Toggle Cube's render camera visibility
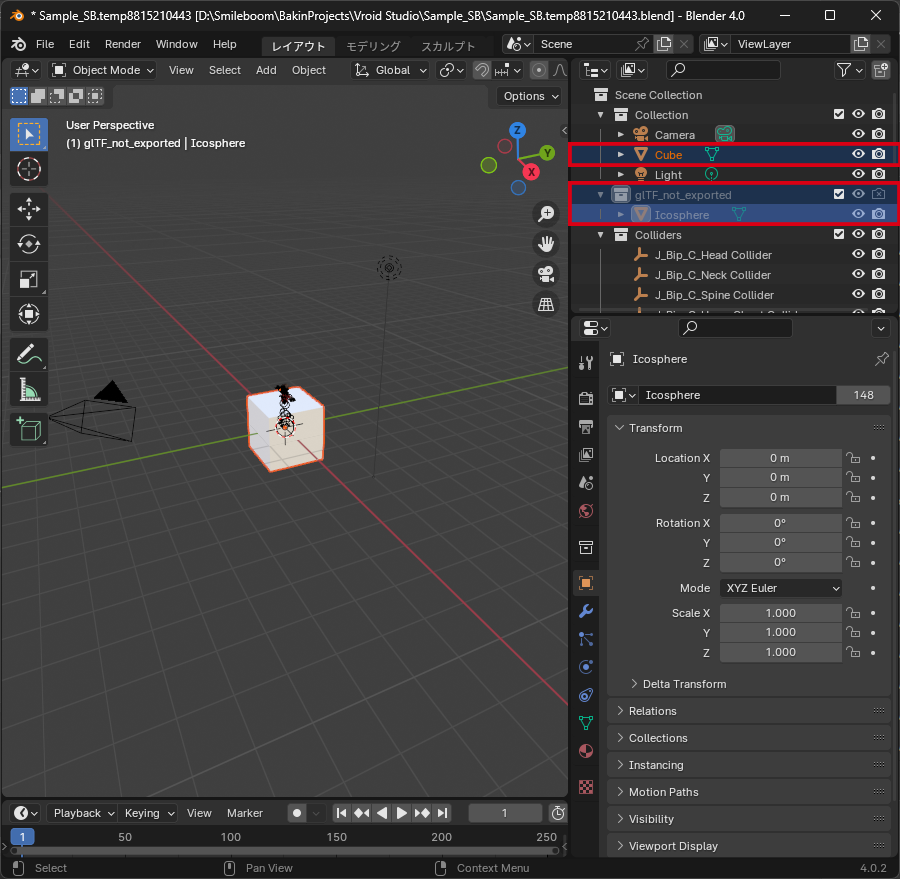The width and height of the screenshot is (900, 879). 878,154
